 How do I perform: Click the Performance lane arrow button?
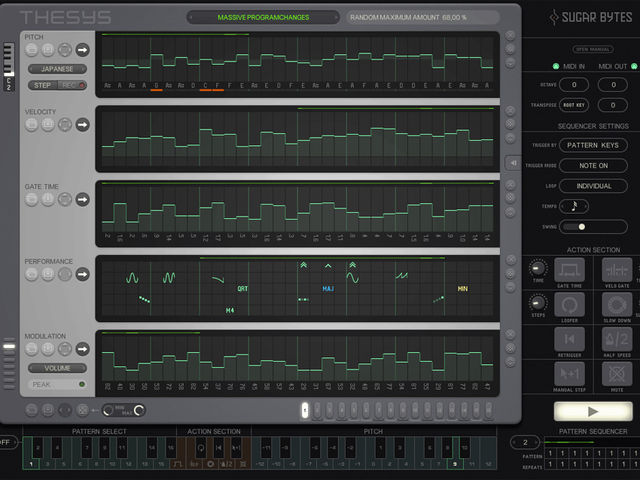[82, 274]
